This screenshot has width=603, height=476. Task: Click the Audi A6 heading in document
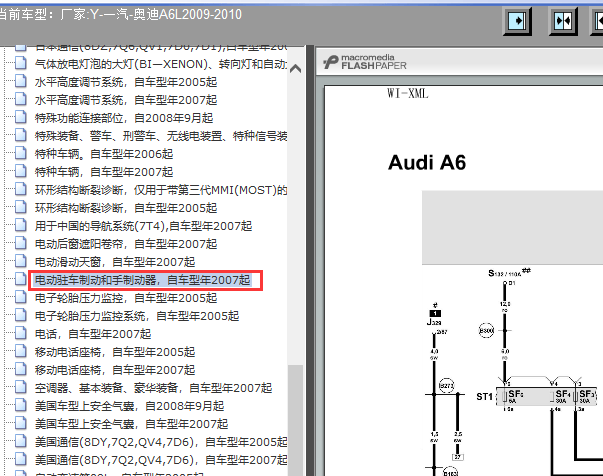tap(427, 162)
